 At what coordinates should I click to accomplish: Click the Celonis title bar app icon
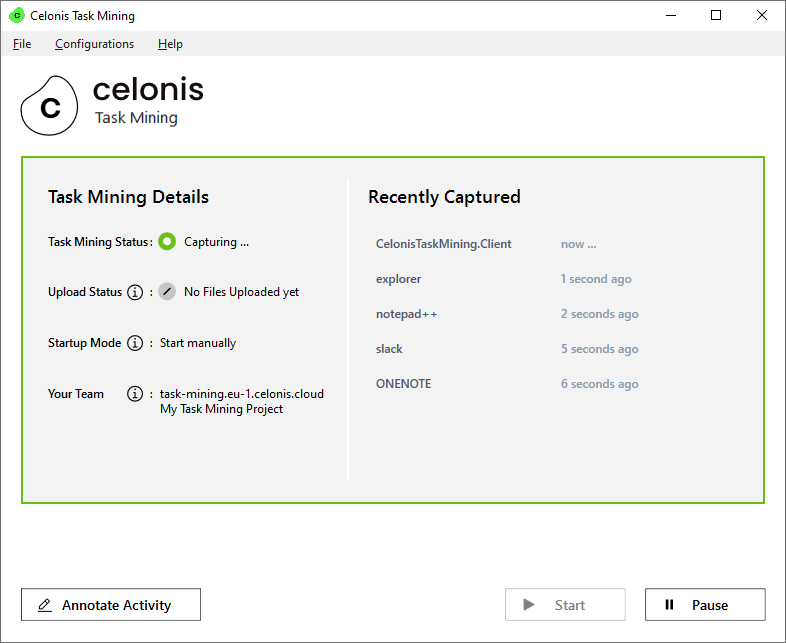click(x=17, y=16)
